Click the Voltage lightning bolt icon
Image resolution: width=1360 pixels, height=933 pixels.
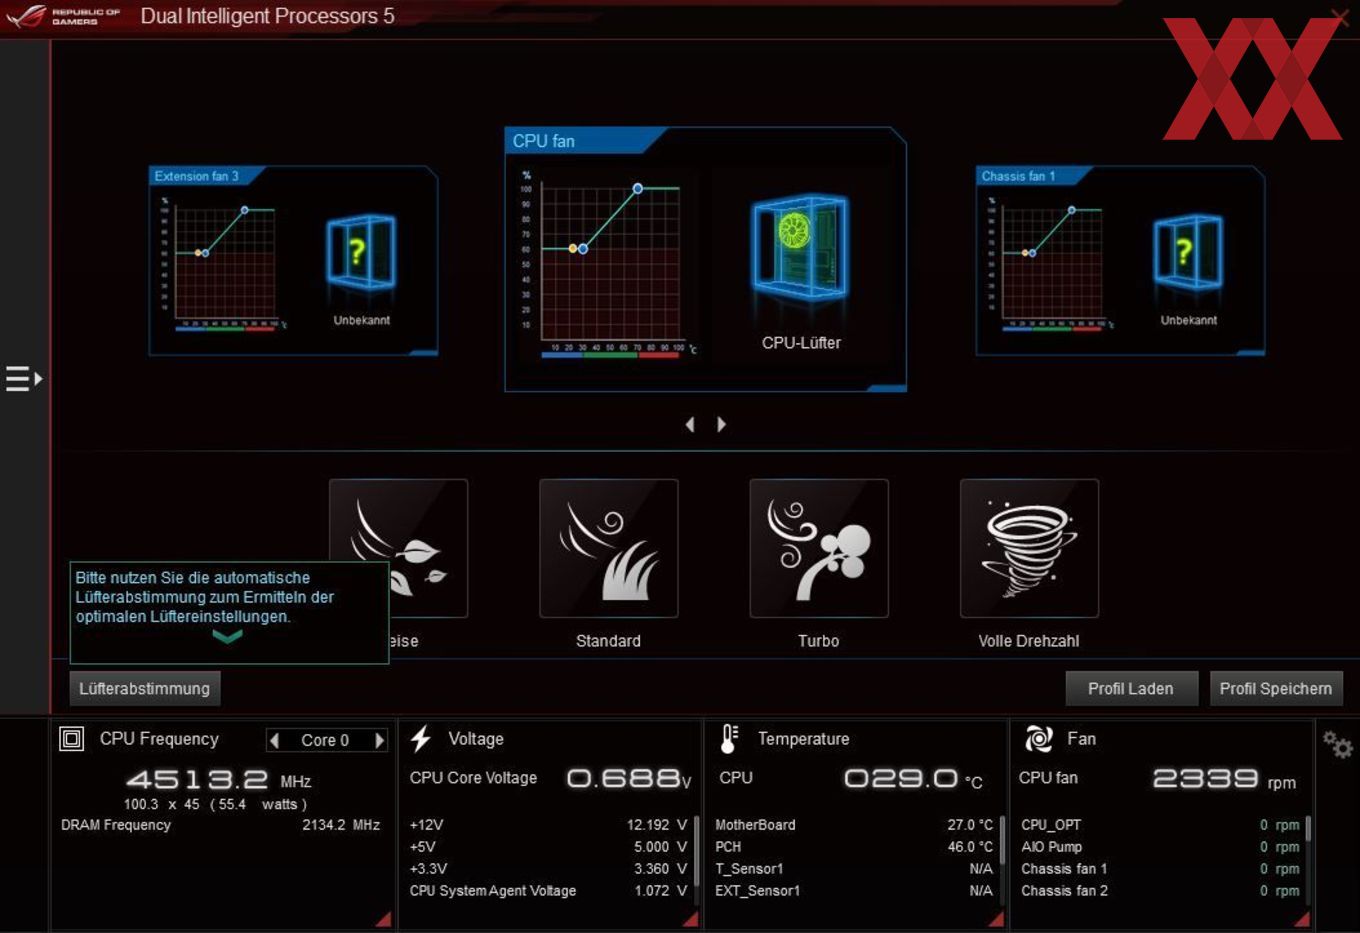click(421, 739)
